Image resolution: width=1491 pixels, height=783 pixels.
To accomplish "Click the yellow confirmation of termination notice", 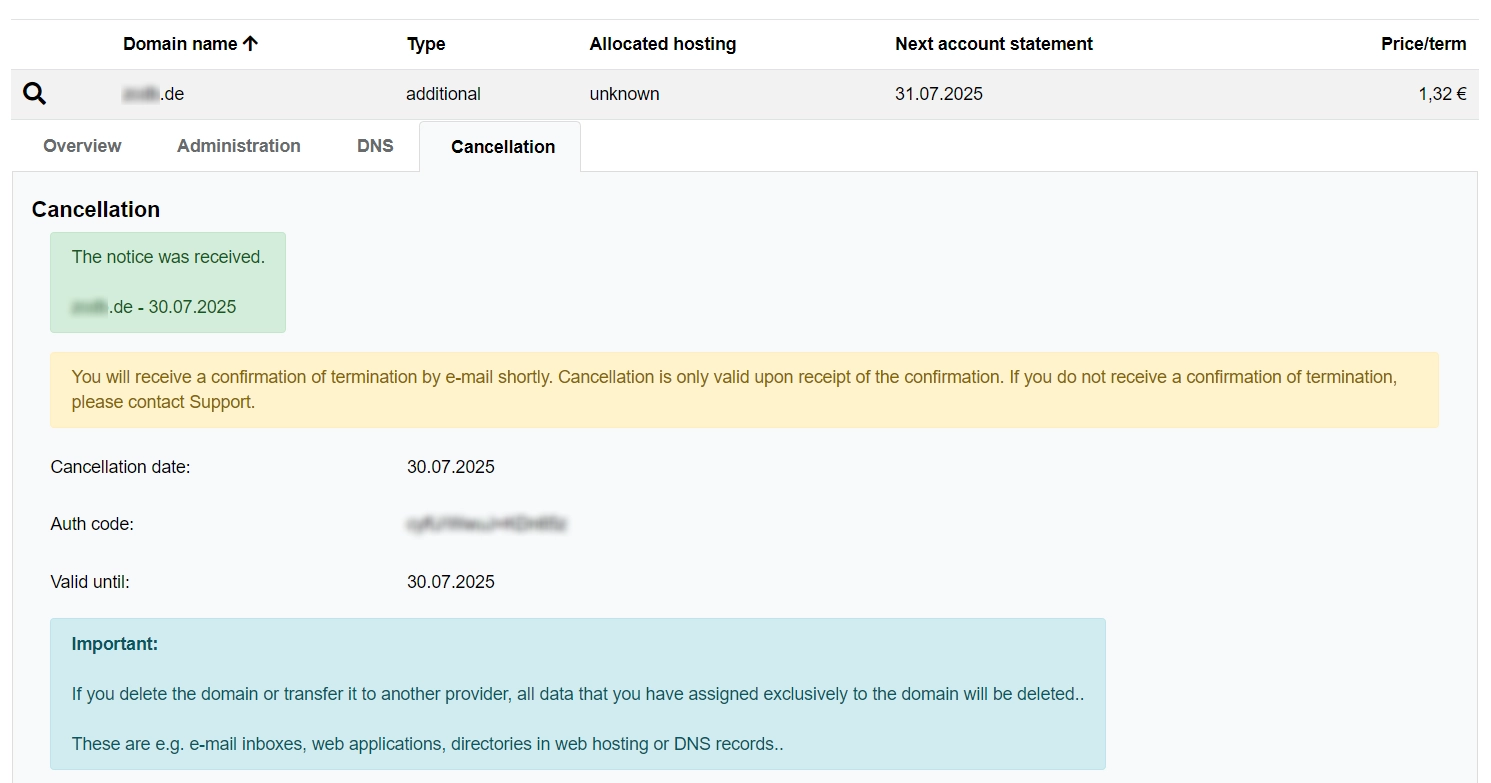I will click(743, 390).
